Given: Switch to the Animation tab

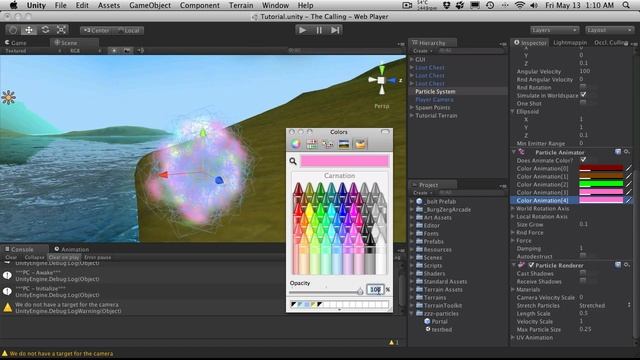Looking at the screenshot, I should coord(72,249).
